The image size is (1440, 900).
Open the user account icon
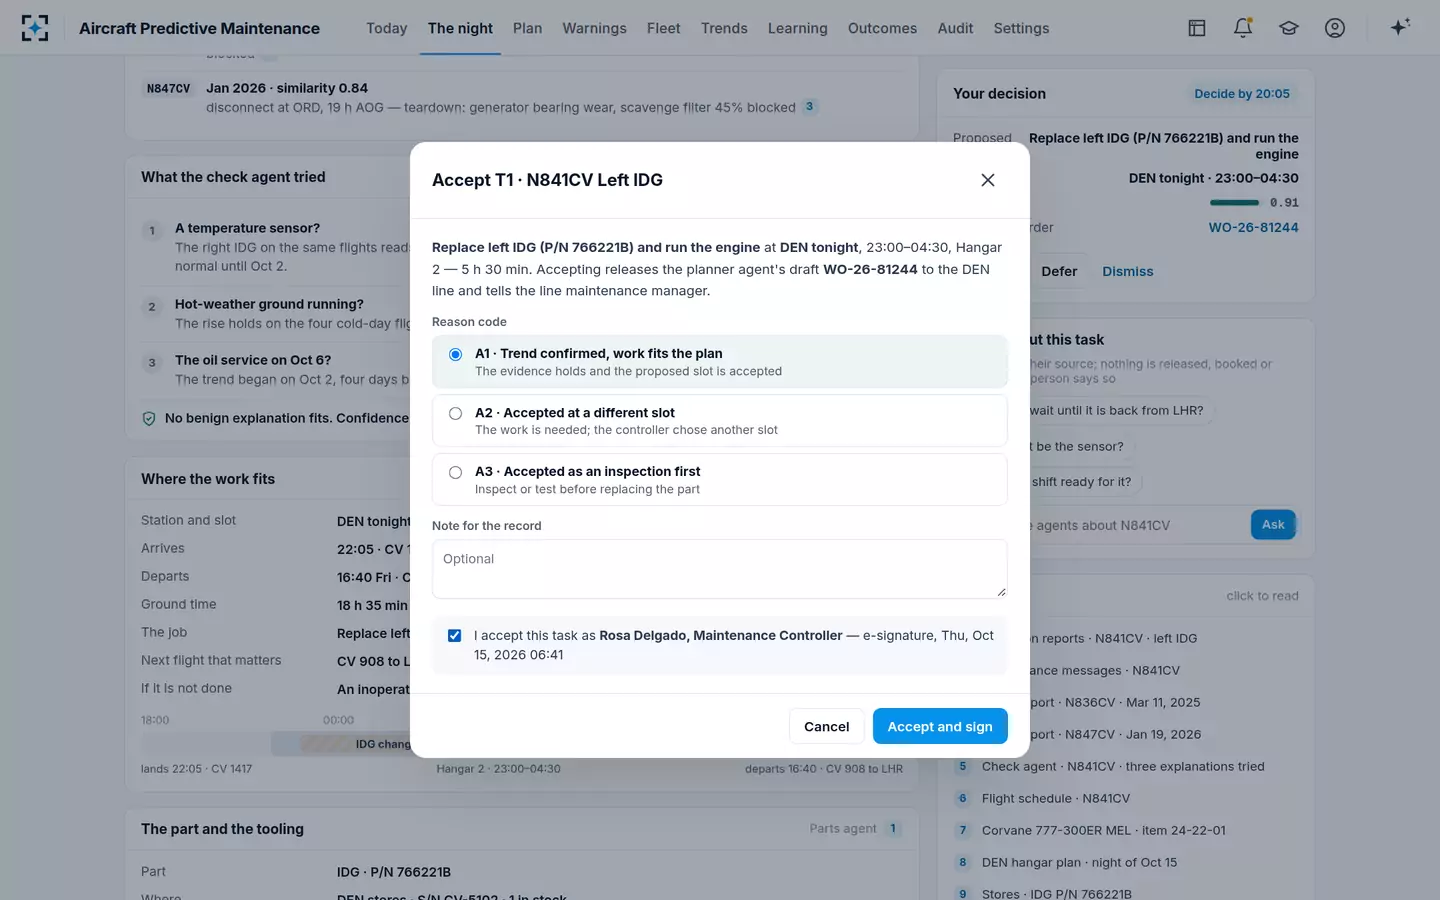(1335, 28)
